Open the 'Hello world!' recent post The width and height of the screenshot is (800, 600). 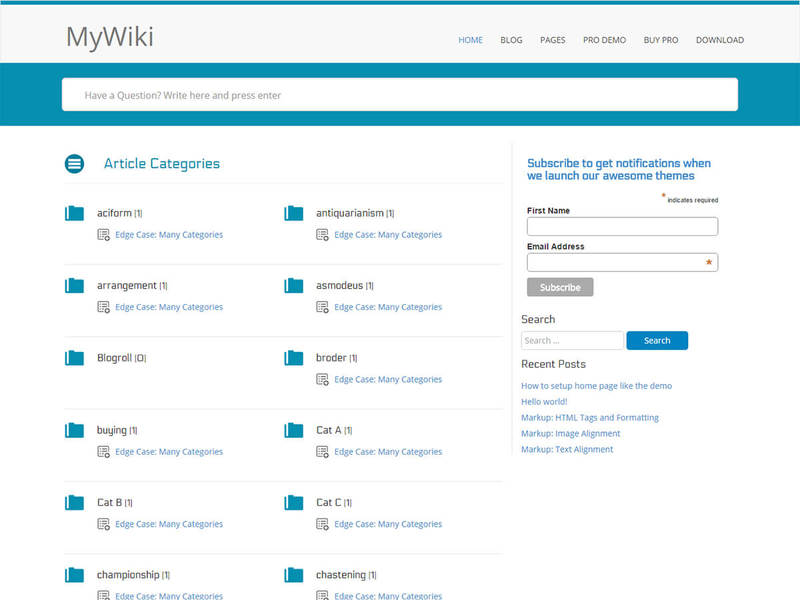543,402
